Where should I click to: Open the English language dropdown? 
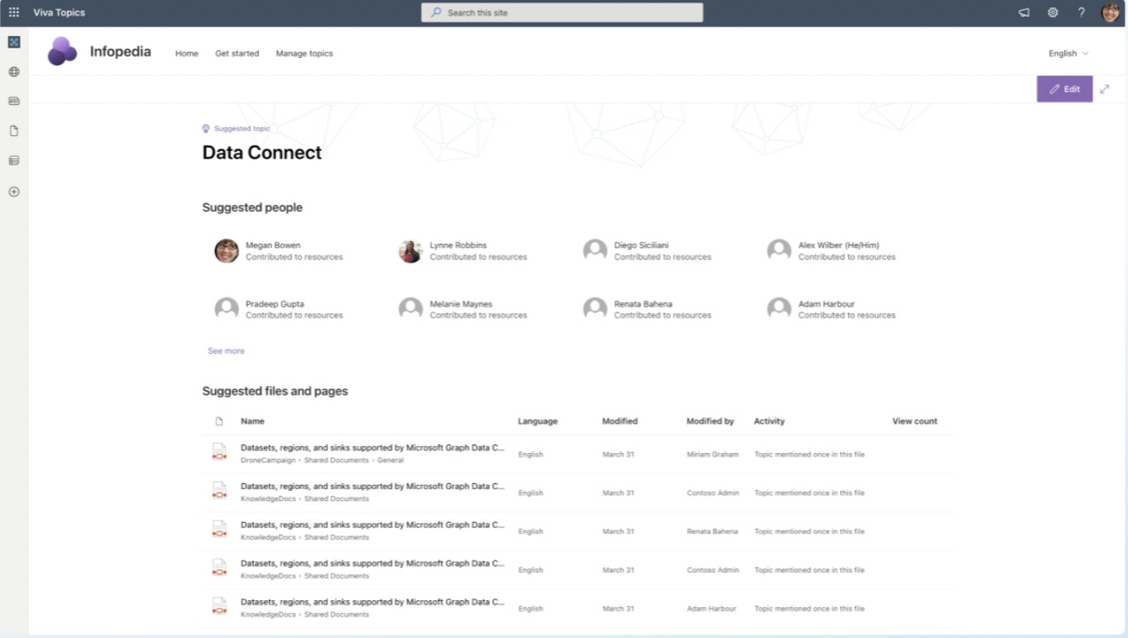[x=1068, y=54]
